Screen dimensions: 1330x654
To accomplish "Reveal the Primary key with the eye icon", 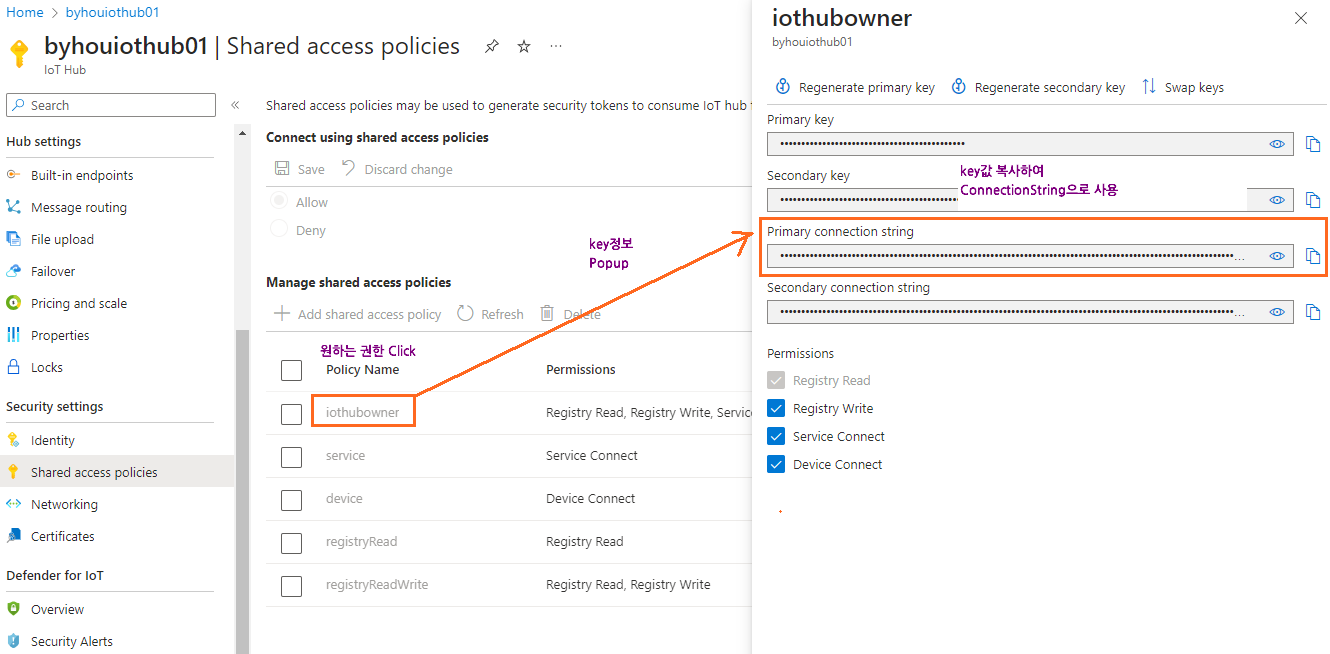I will [1277, 143].
